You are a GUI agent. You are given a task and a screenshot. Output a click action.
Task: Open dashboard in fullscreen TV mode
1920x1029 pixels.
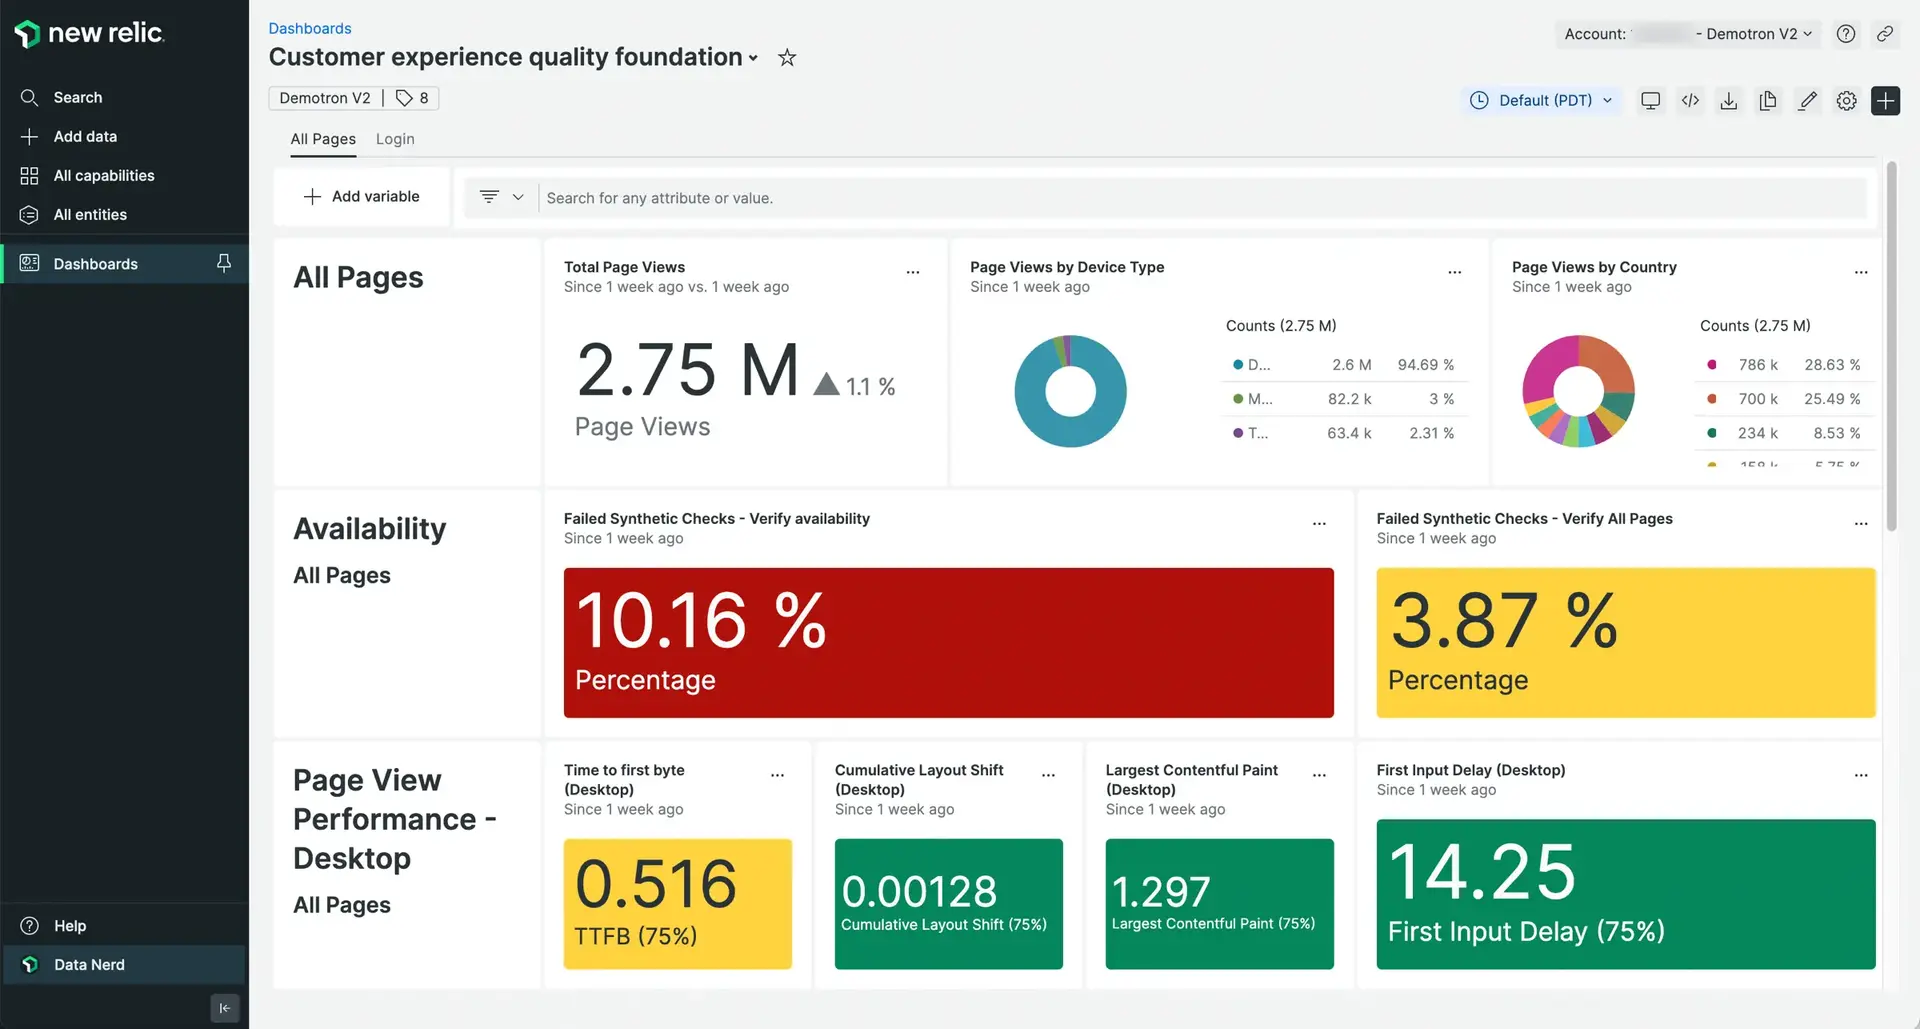pos(1650,100)
